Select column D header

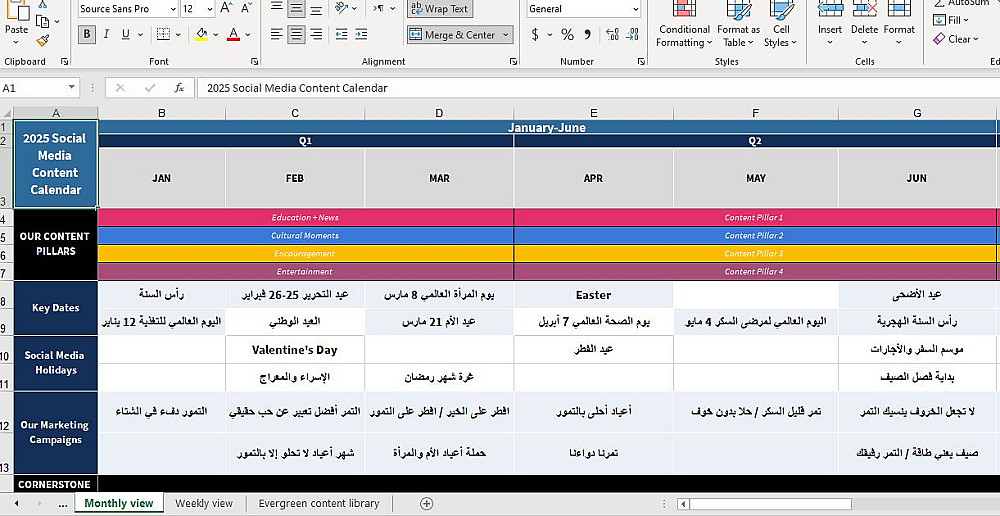439,113
